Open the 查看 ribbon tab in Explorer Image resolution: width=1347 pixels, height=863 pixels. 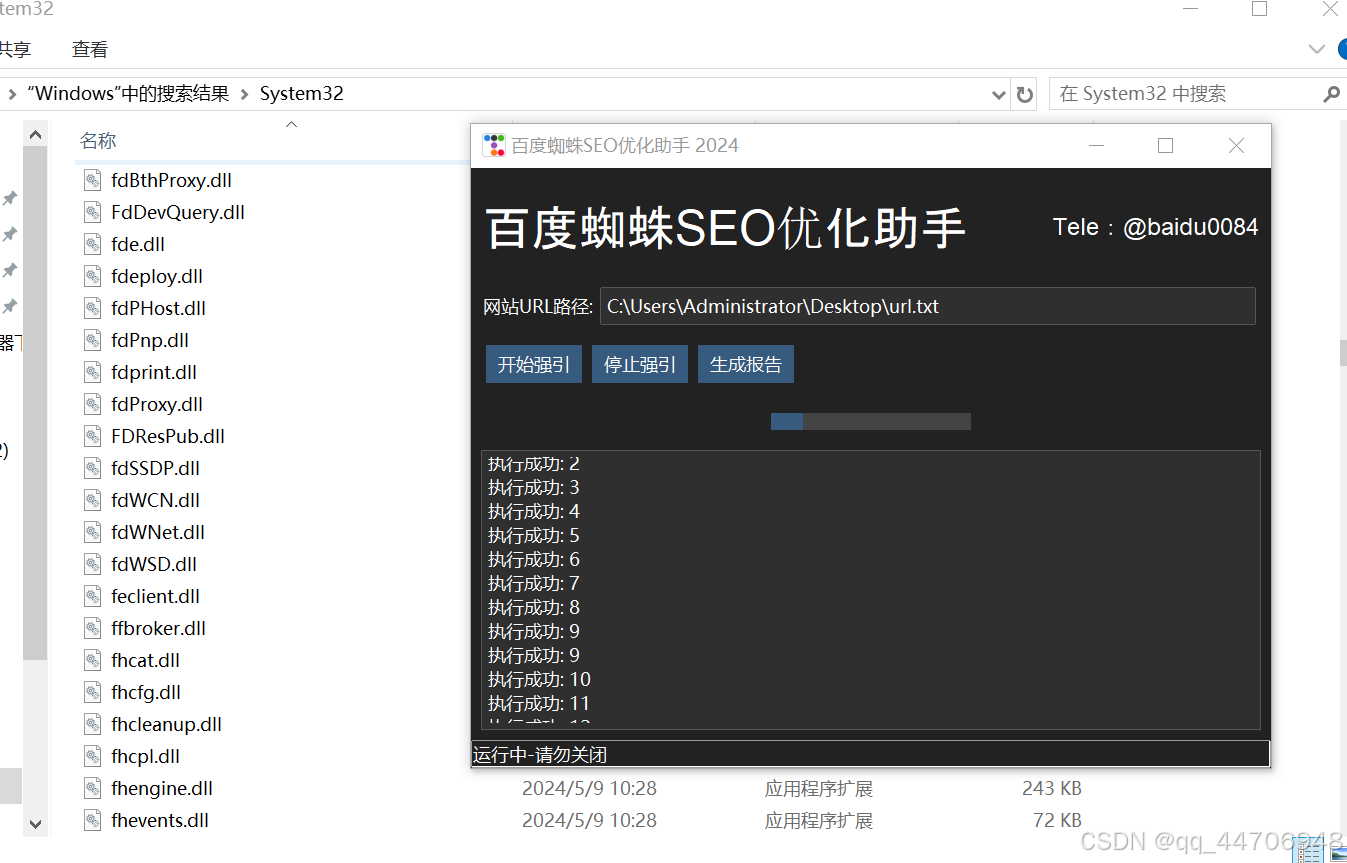90,49
